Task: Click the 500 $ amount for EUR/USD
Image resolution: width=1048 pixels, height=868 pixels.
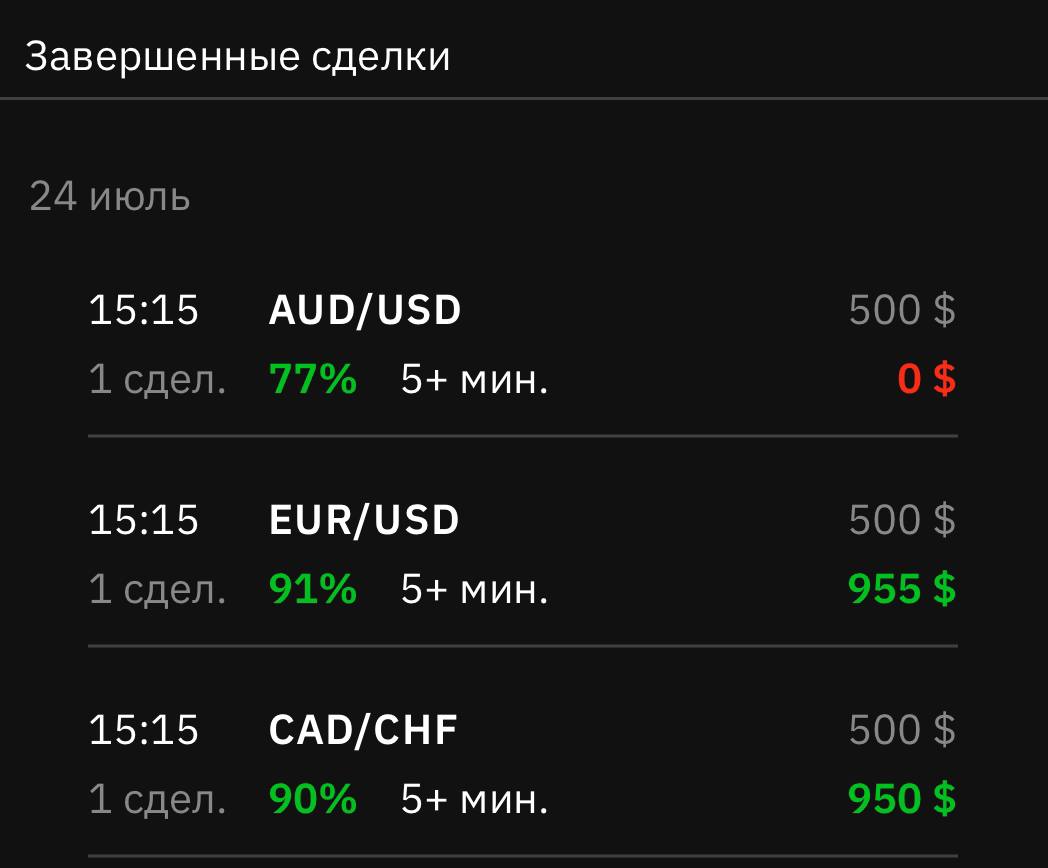Action: (901, 520)
